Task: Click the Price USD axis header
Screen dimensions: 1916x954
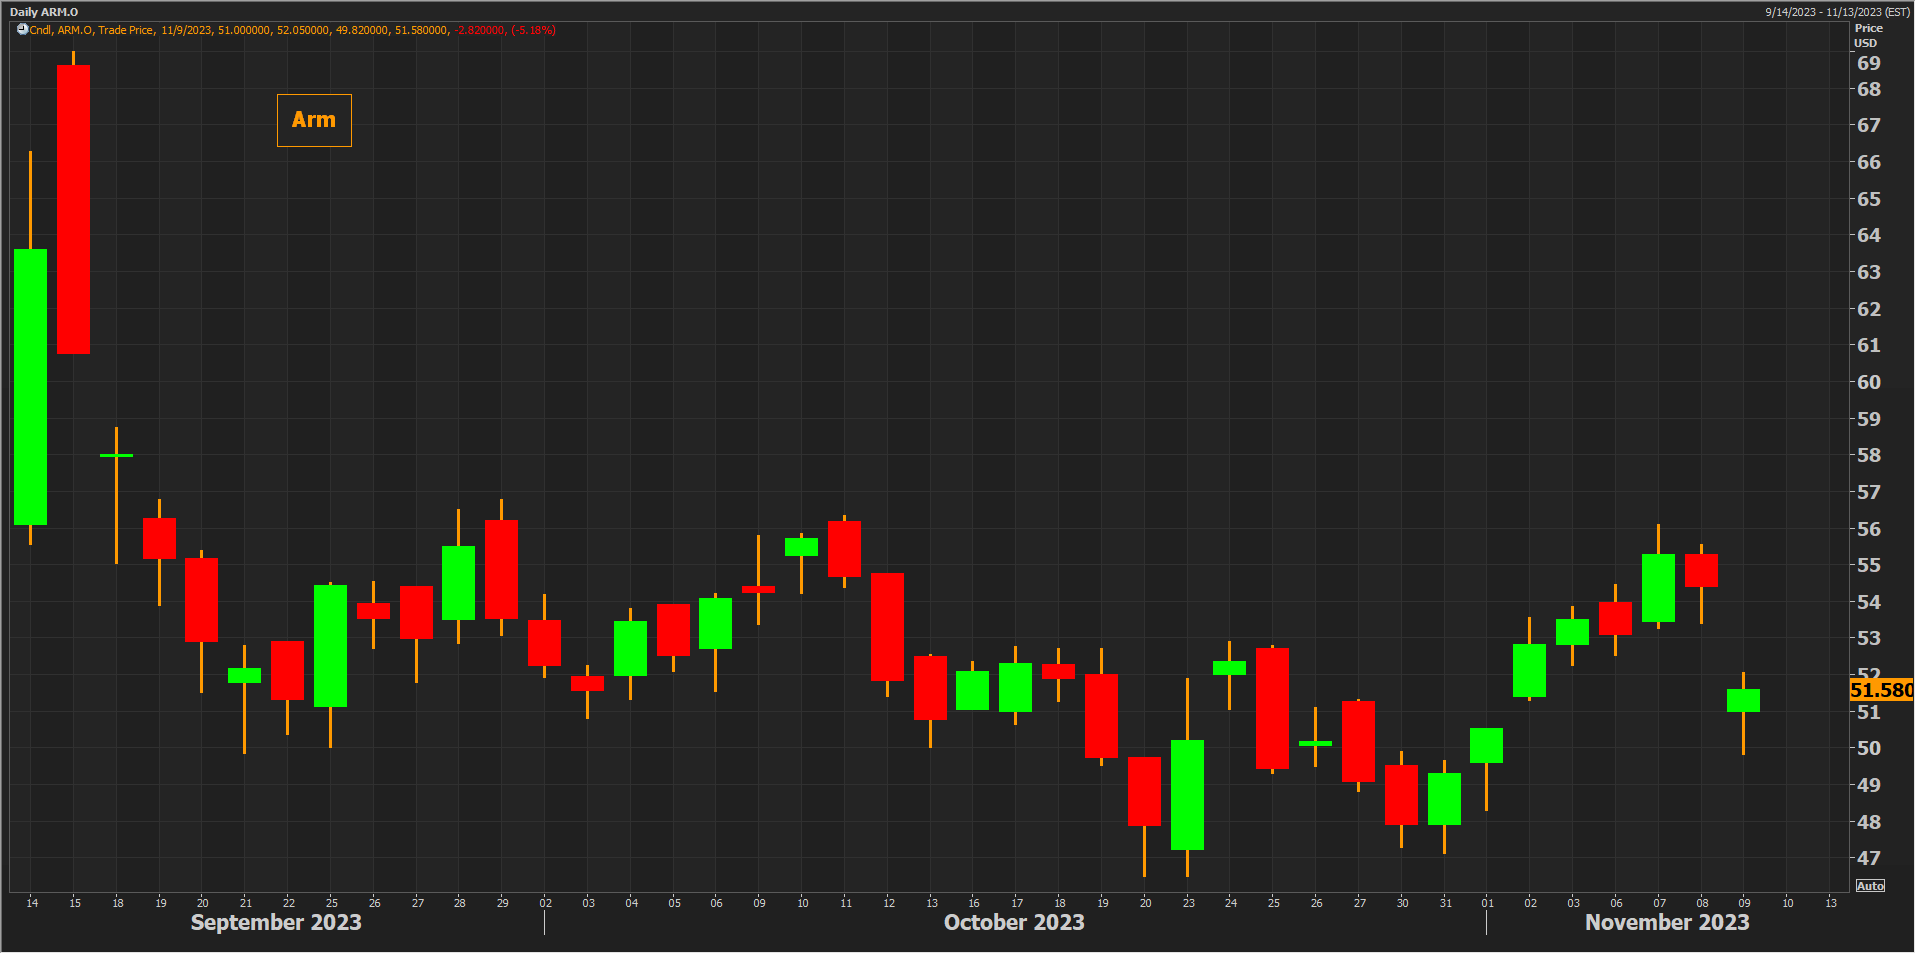Action: [1867, 35]
